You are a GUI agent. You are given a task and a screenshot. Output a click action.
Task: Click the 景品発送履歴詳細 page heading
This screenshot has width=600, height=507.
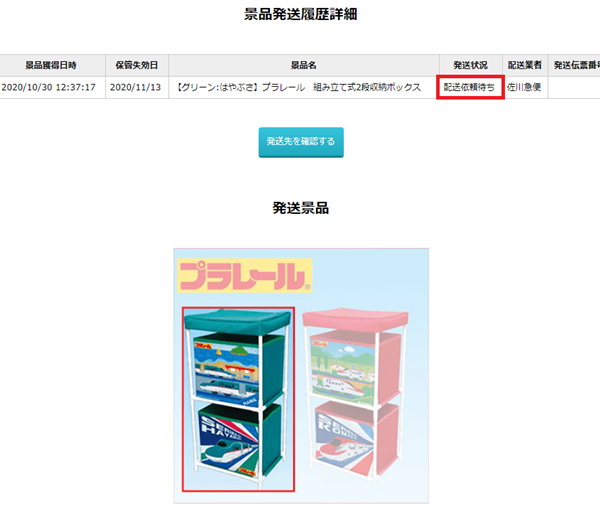(300, 15)
